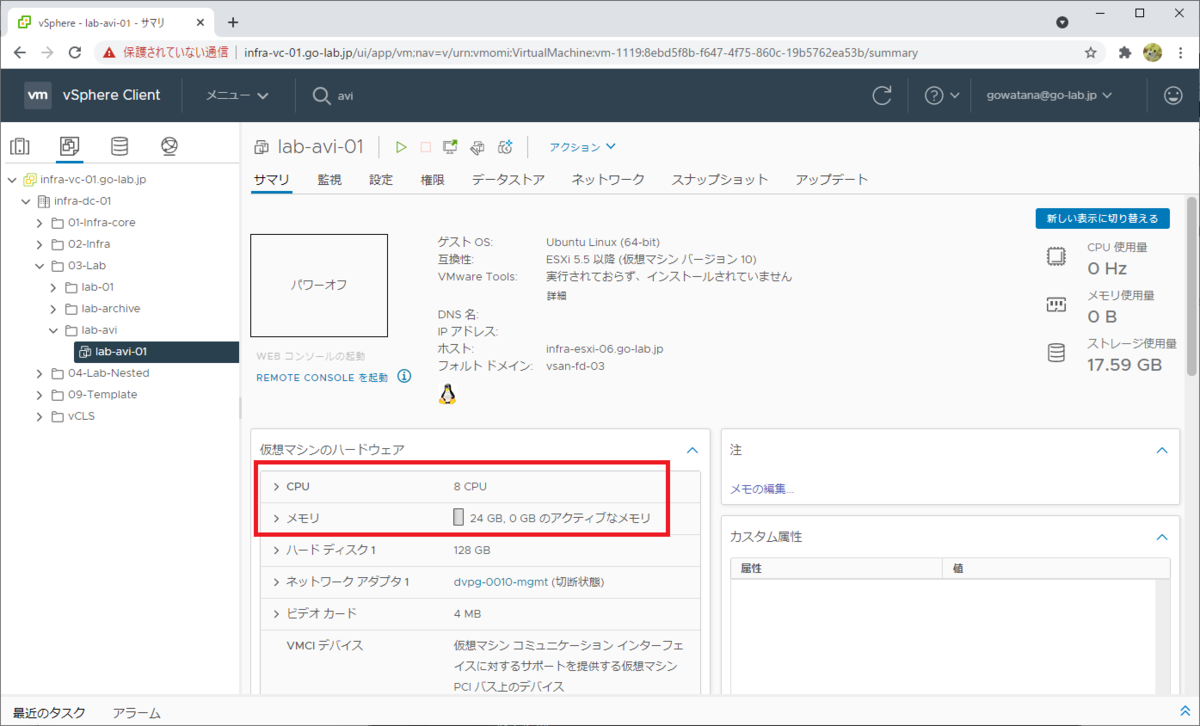Go back with browser back arrow
Image resolution: width=1200 pixels, height=726 pixels.
pos(20,52)
